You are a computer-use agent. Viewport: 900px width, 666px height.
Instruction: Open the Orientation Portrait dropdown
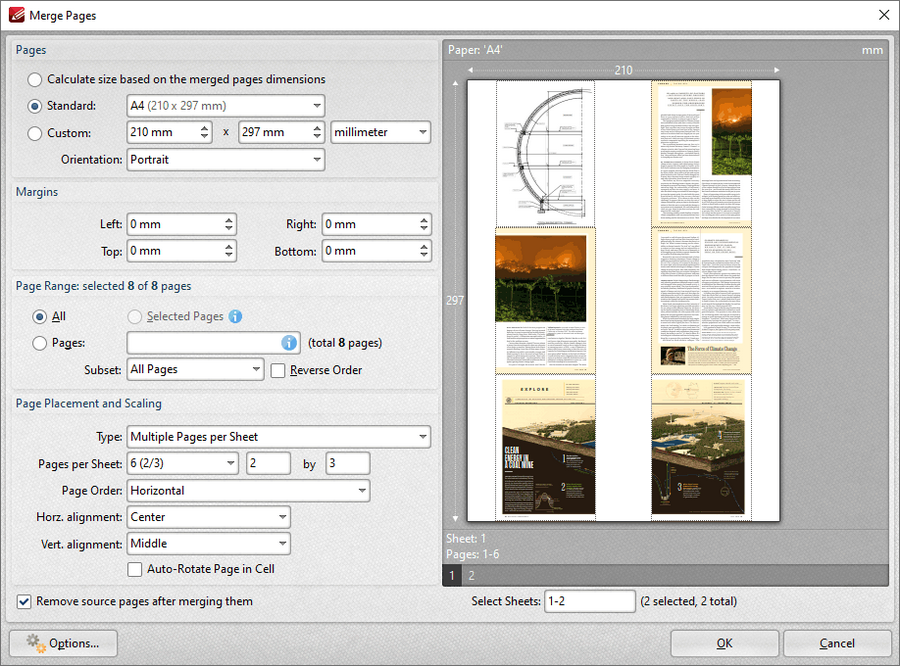coord(226,160)
